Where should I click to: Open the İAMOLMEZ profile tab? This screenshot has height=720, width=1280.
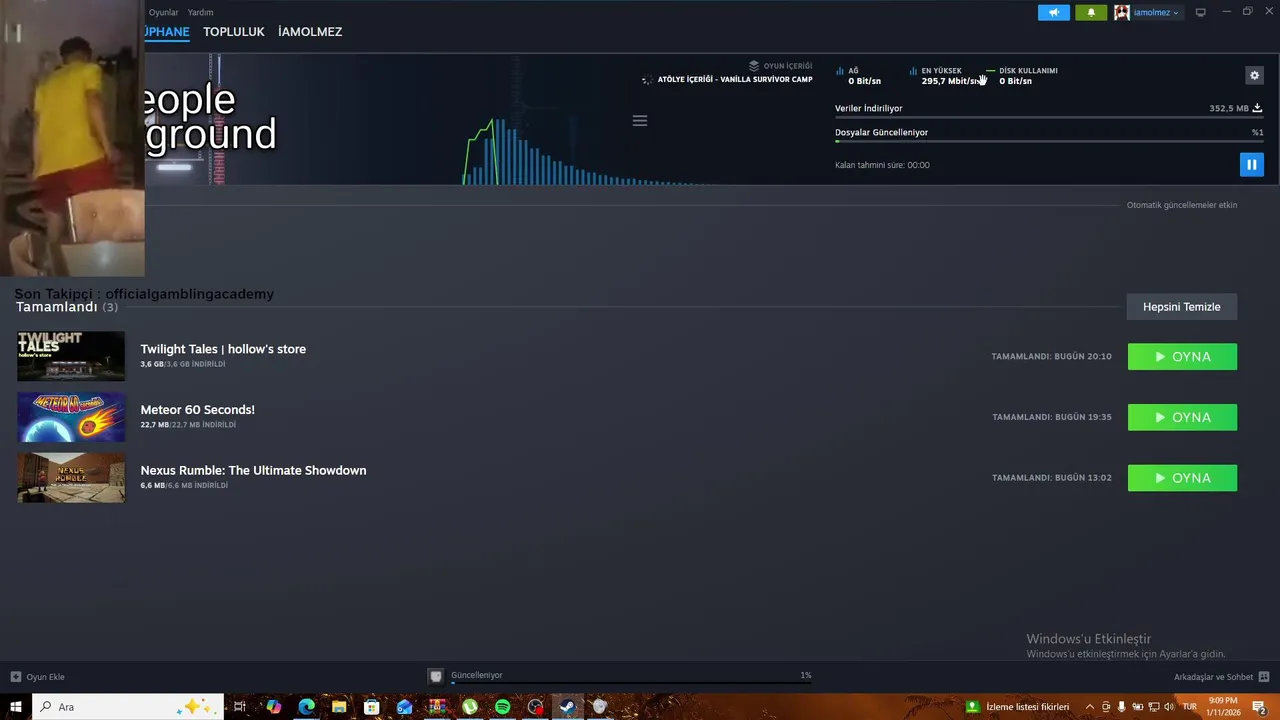pyautogui.click(x=310, y=32)
